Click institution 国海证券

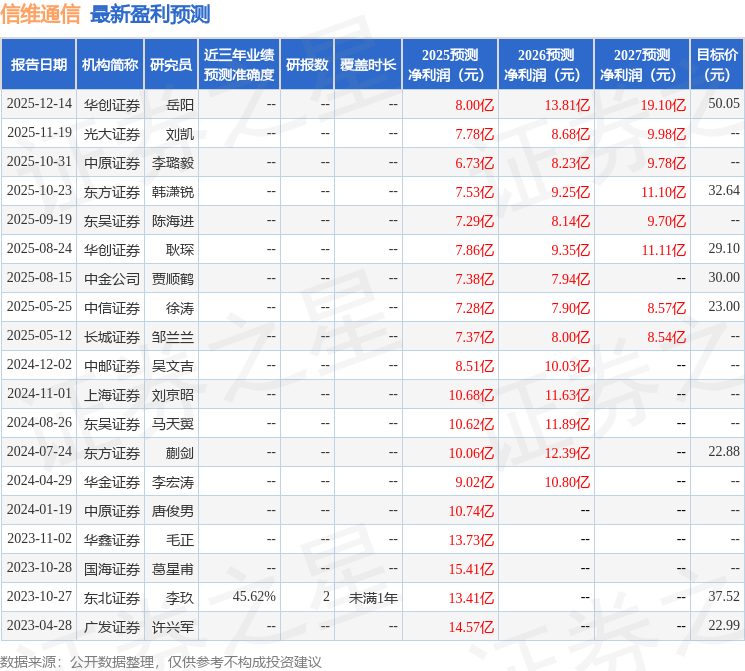pyautogui.click(x=112, y=569)
